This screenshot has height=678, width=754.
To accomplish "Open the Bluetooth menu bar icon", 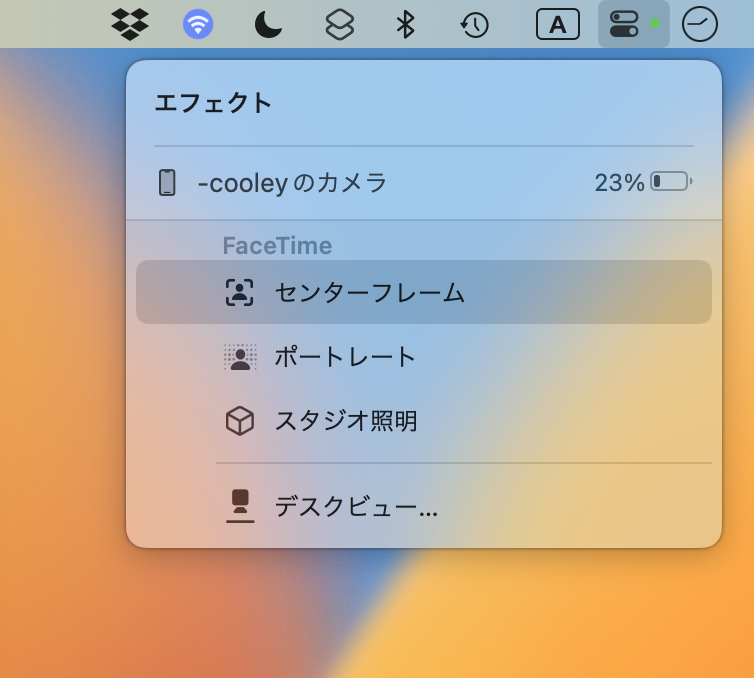I will (405, 25).
